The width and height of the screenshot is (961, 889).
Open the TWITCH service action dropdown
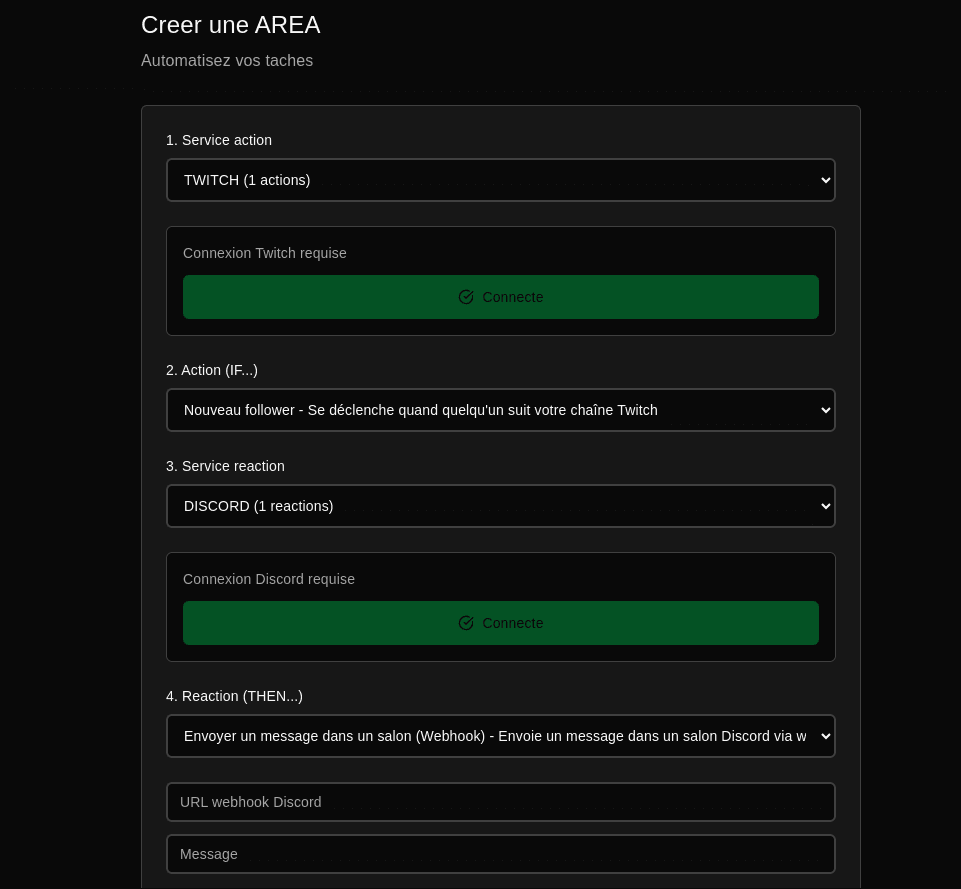point(500,180)
